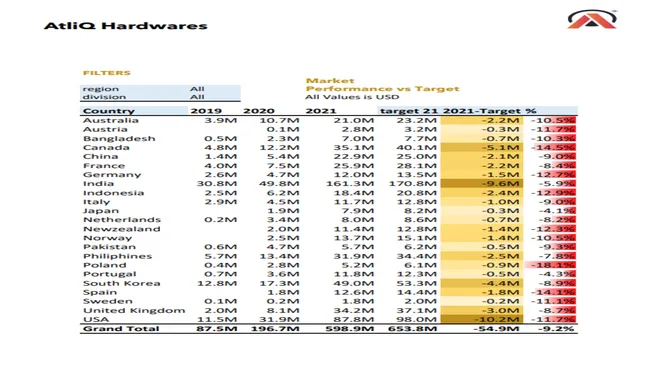Viewport: 650px width, 366px height.
Task: Select the '2021-Target' column header
Action: click(482, 111)
